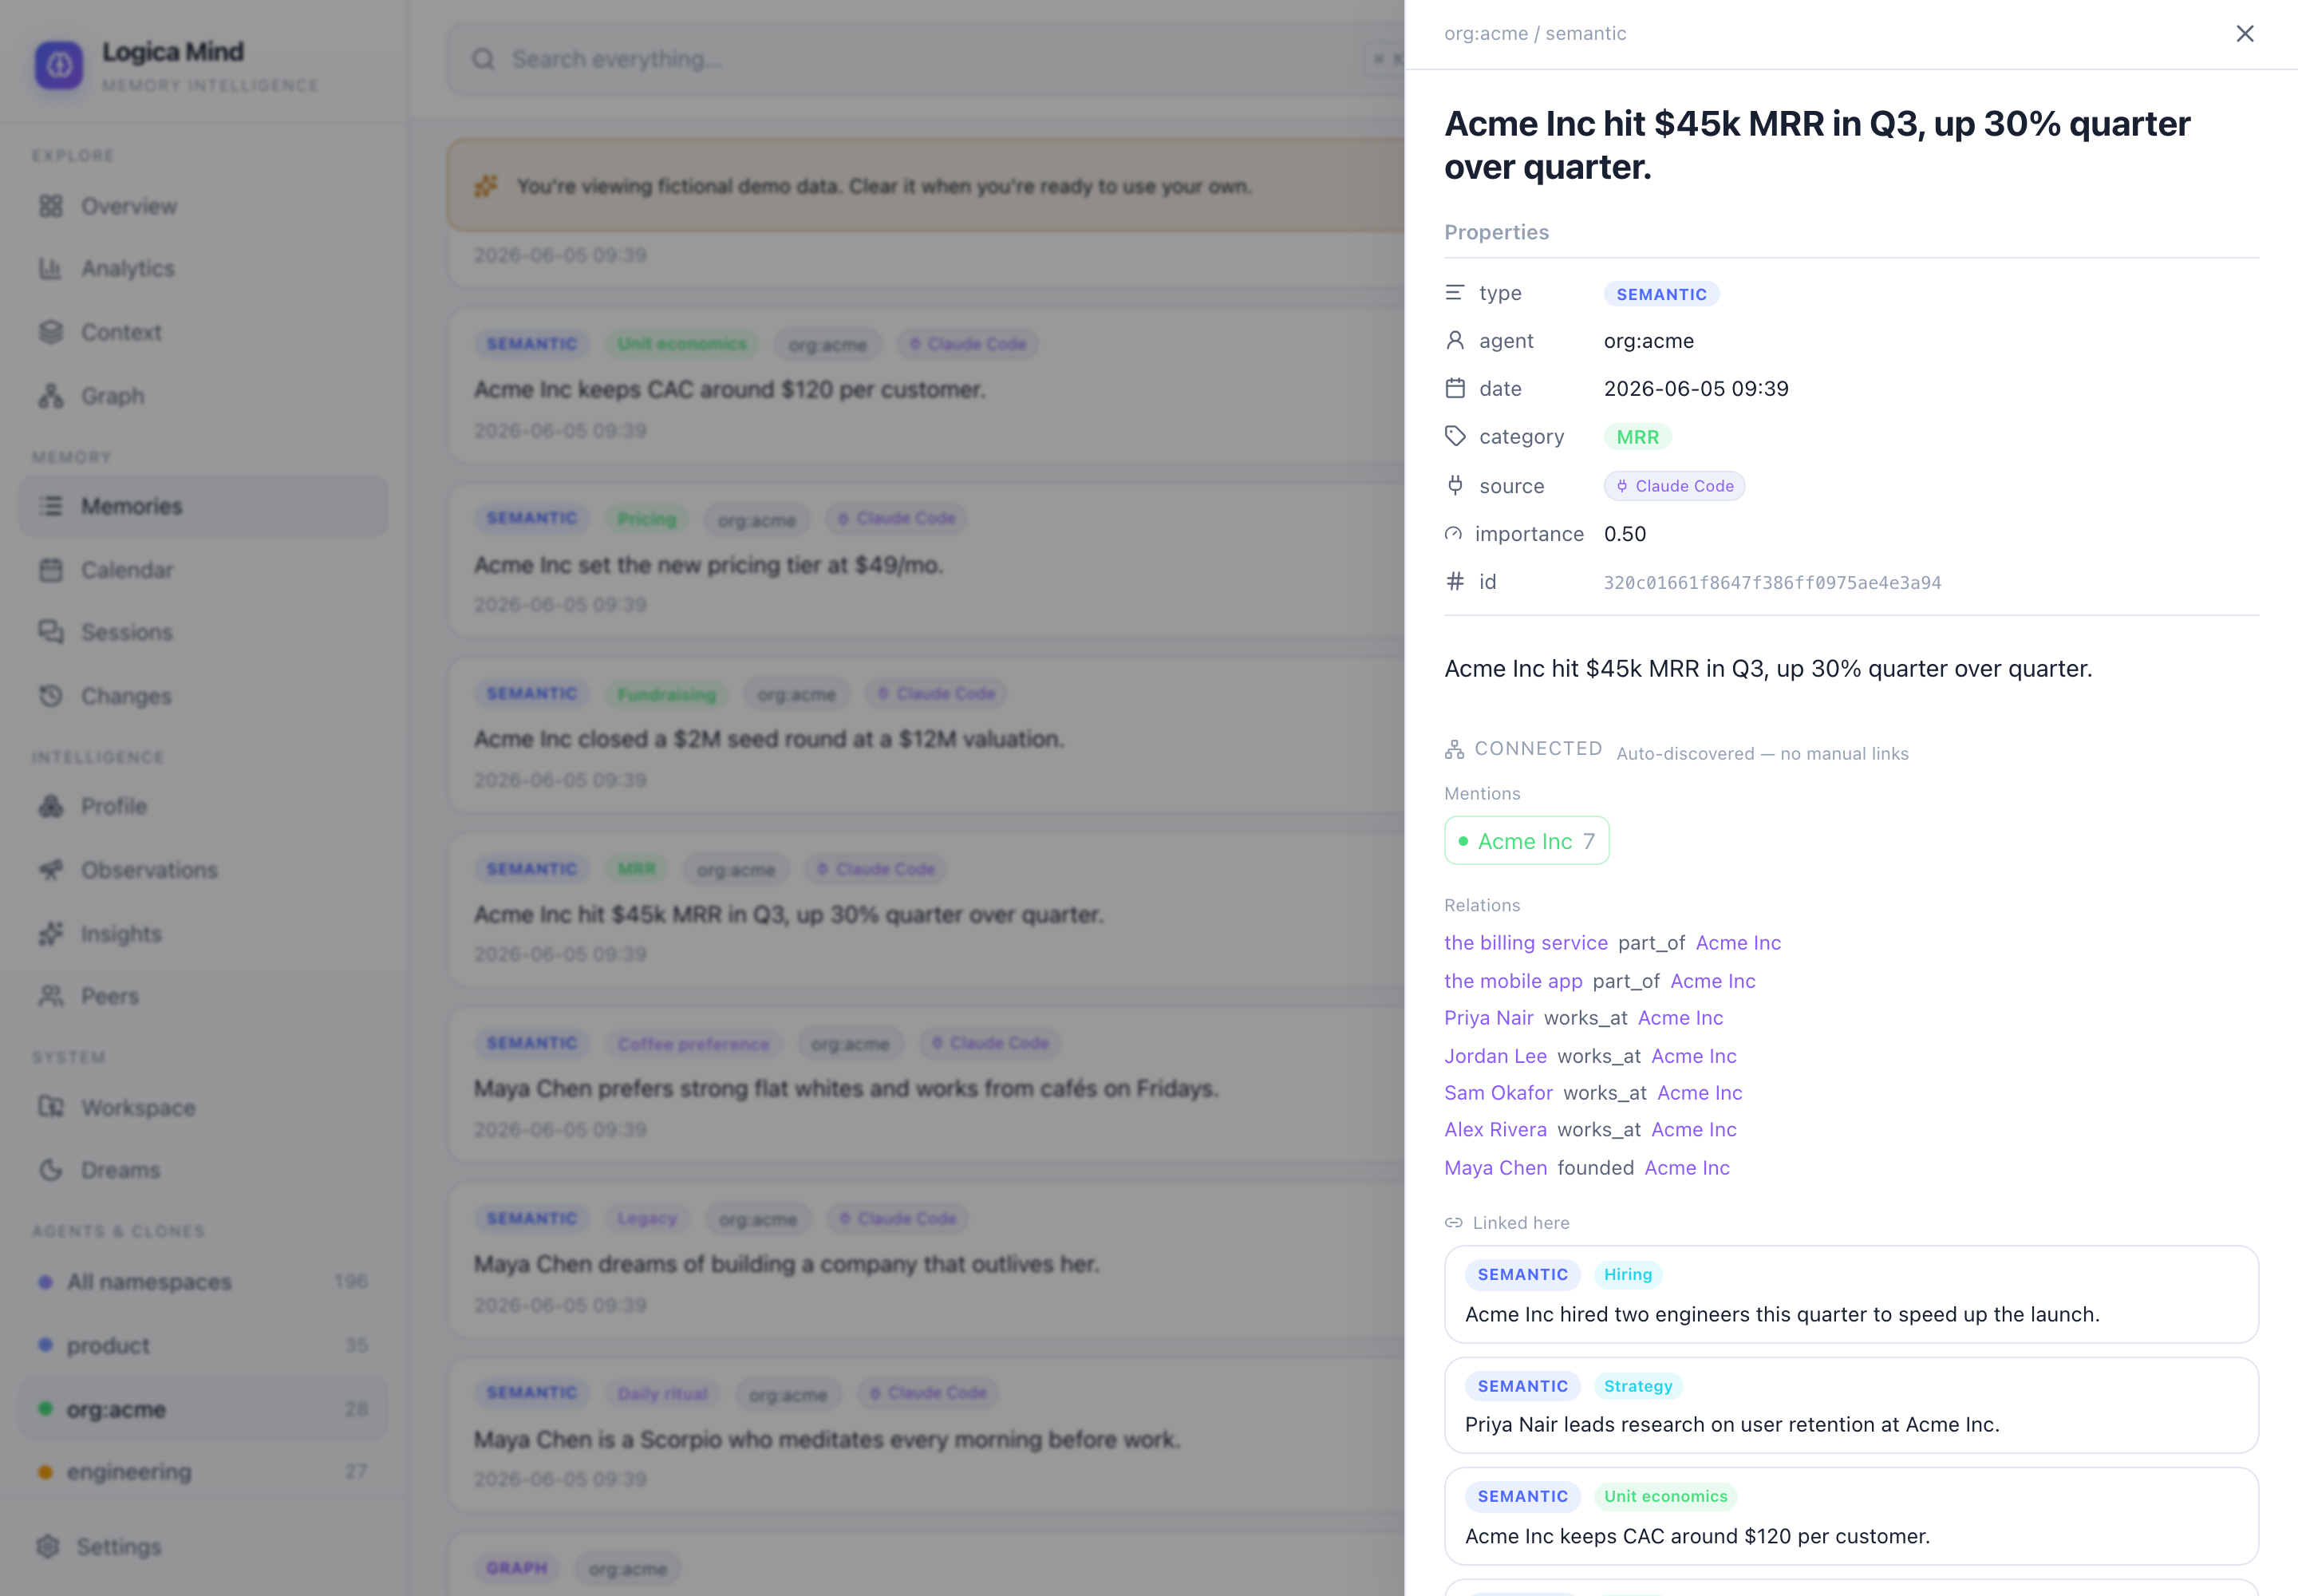Open the Sessions chat icon
2298x1596 pixels.
click(x=51, y=632)
